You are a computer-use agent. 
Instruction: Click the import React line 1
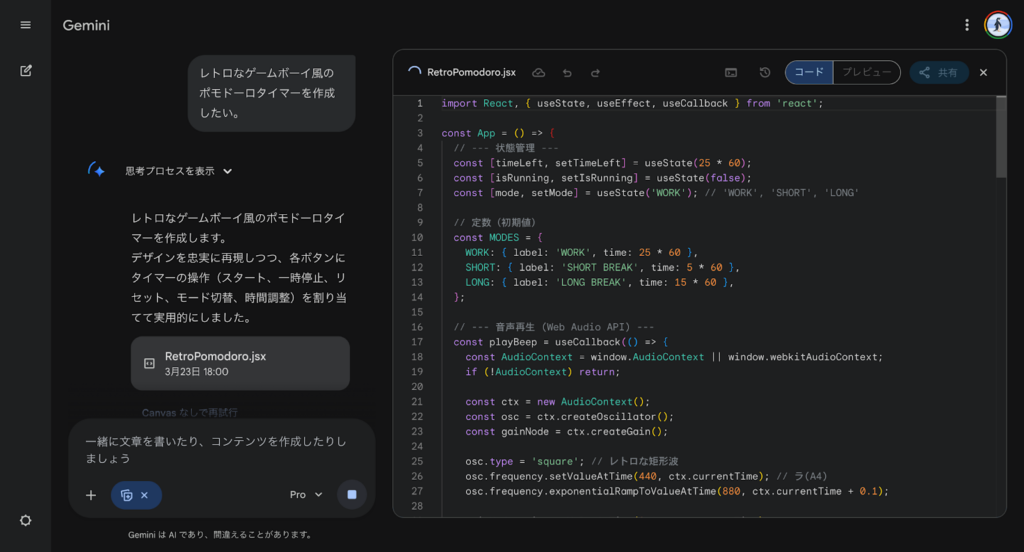(x=632, y=103)
